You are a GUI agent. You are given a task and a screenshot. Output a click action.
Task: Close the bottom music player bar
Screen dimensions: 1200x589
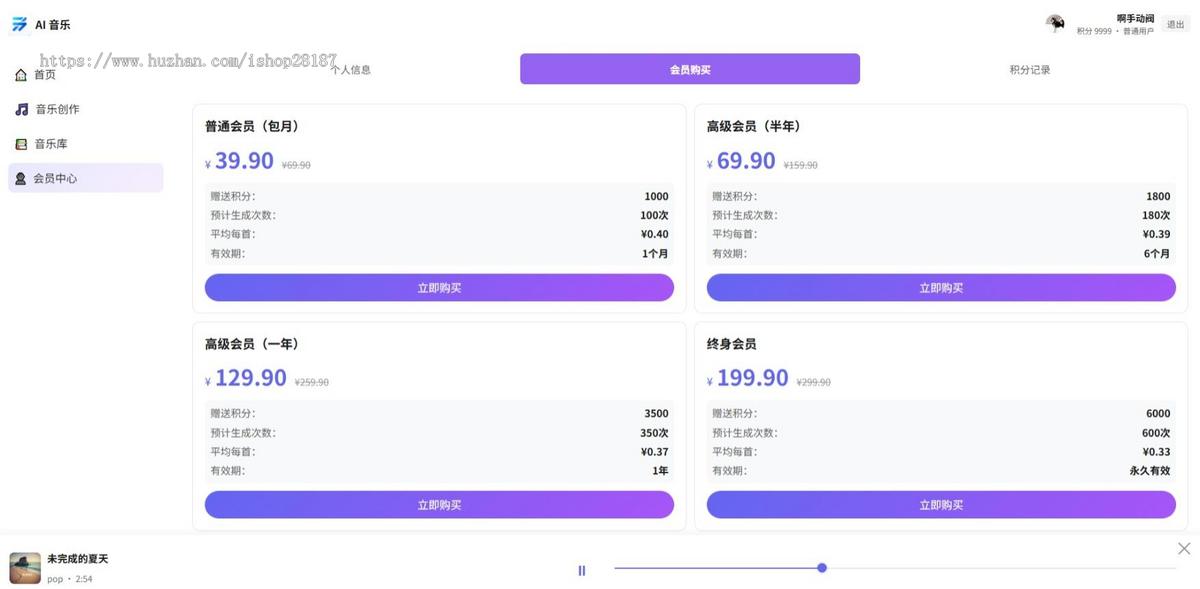[1184, 548]
